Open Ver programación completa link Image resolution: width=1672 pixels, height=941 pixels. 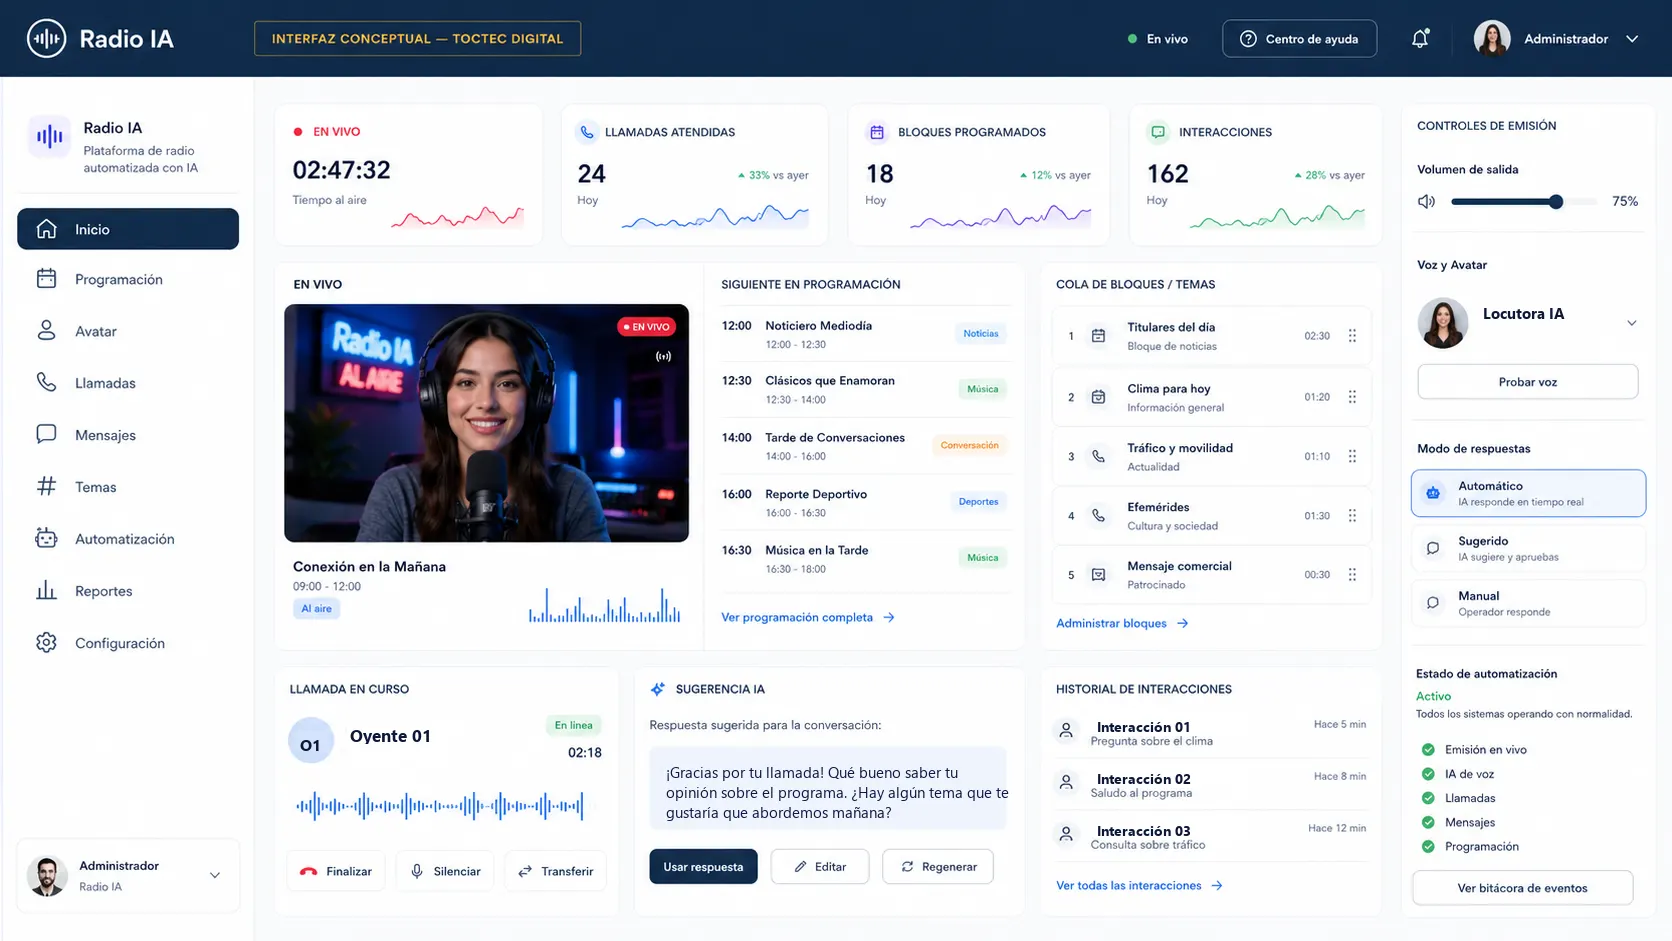[x=808, y=618]
